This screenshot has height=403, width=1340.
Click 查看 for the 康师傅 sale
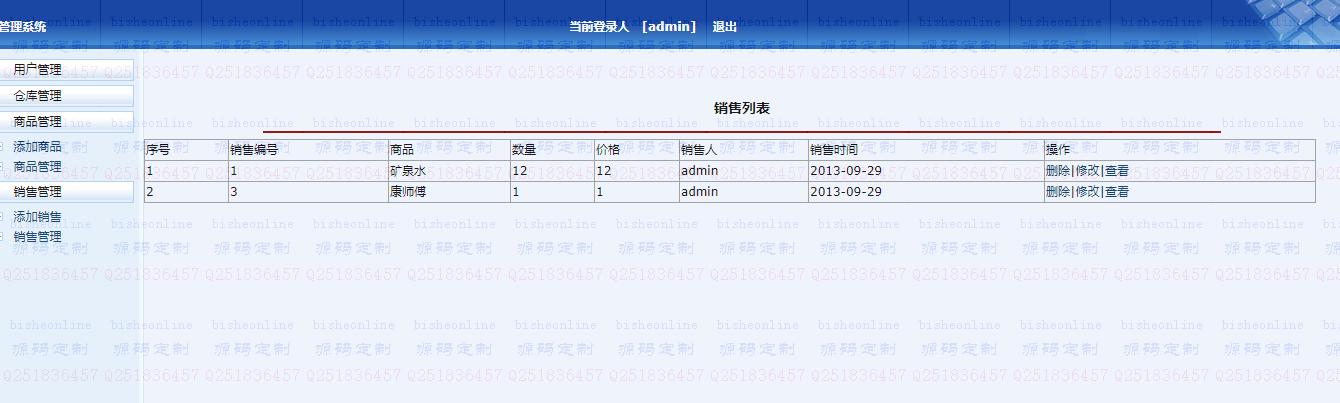pyautogui.click(x=1117, y=192)
